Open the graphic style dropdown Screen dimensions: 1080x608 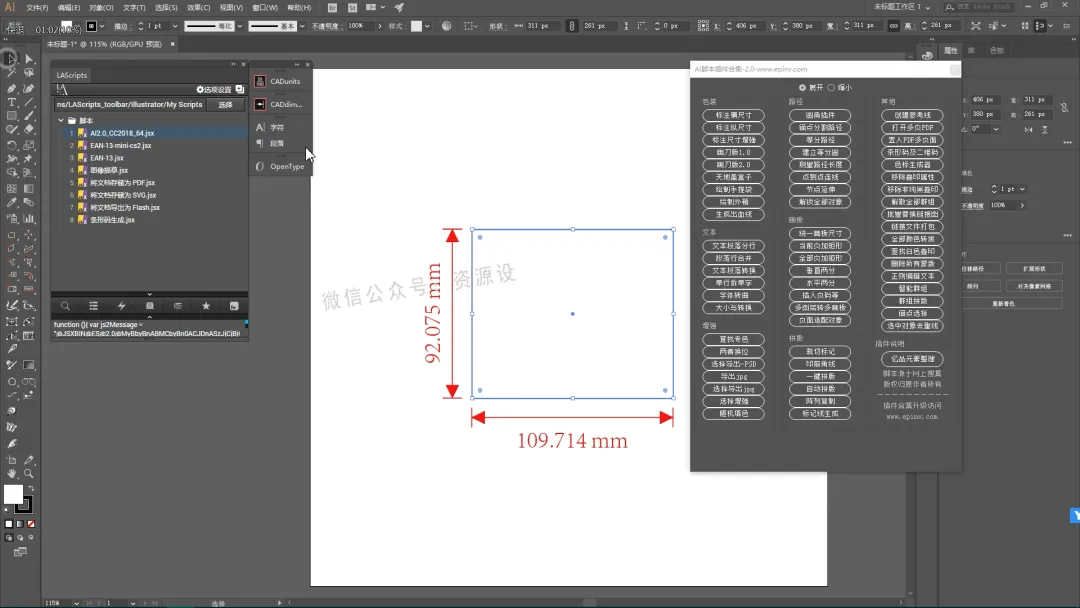tap(427, 26)
